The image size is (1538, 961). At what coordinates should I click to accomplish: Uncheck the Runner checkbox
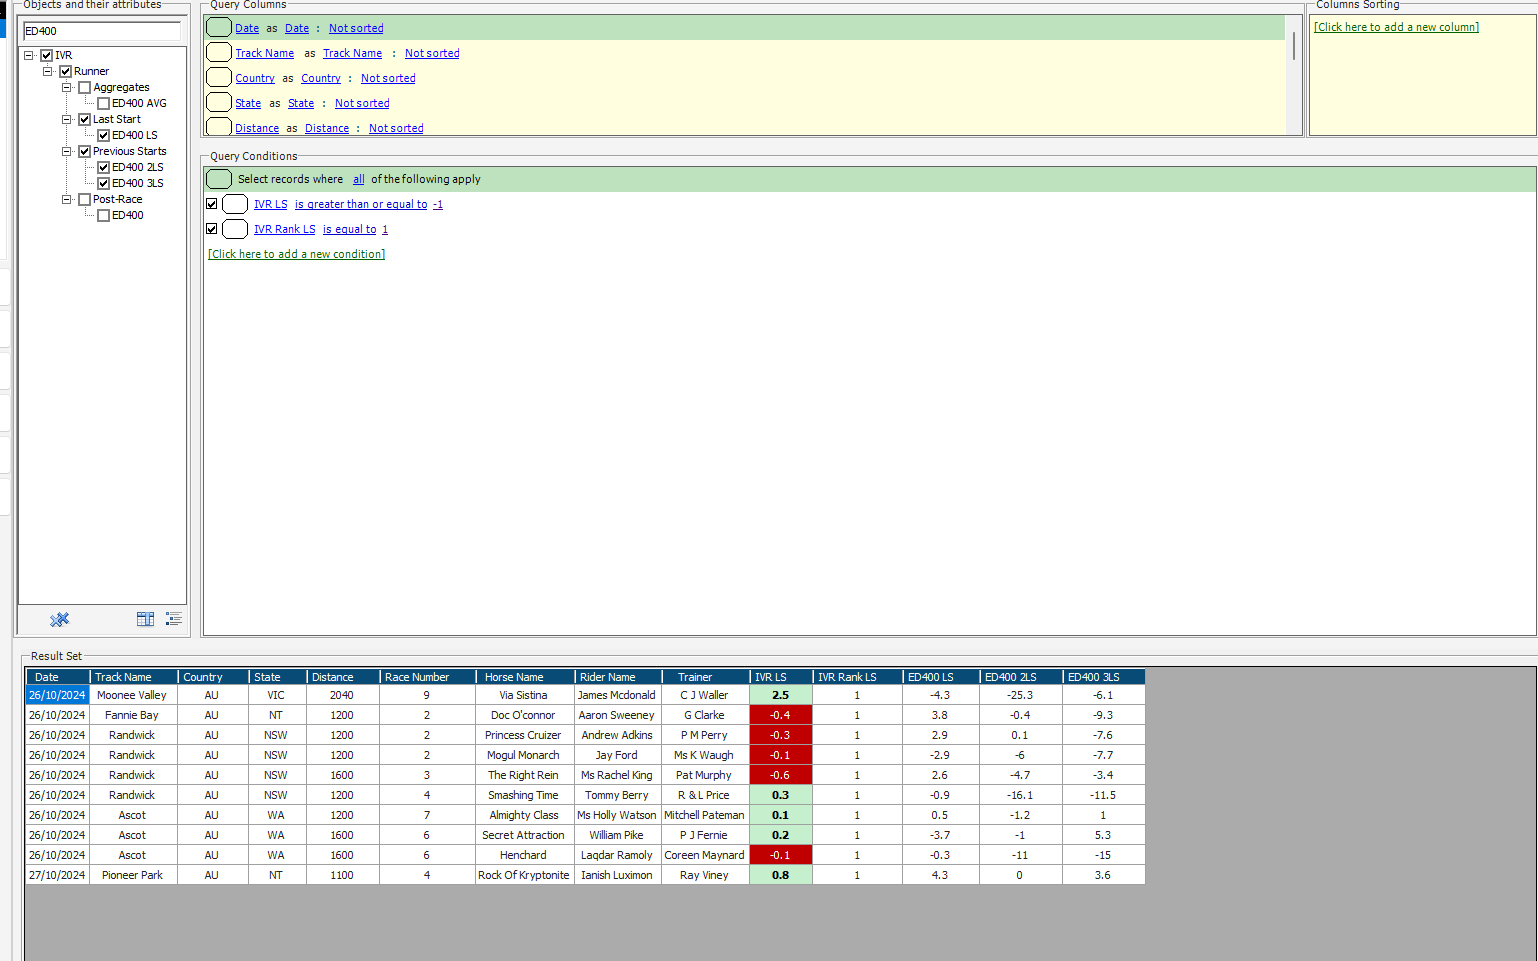[x=65, y=71]
